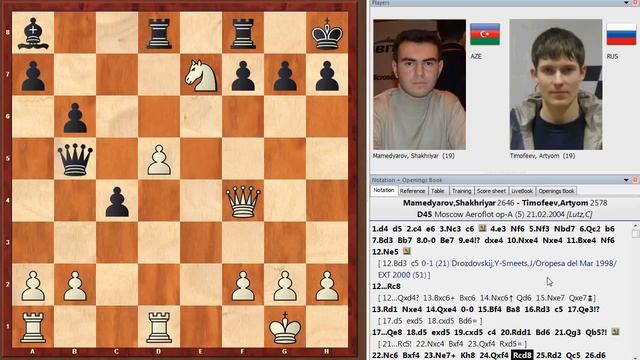Viewport: 640px width, 360px height.
Task: Click the Drozdovskij,Y-Smeets,J game reference
Action: (493, 263)
